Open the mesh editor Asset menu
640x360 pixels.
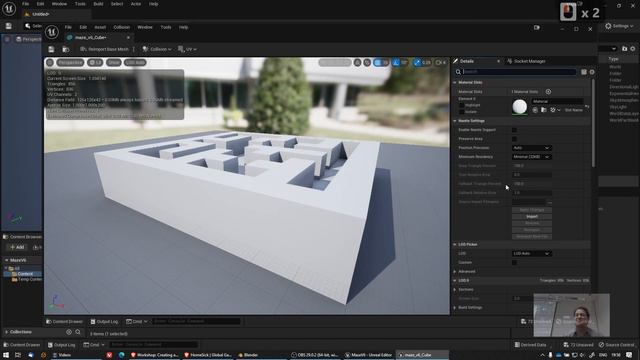[x=100, y=27]
